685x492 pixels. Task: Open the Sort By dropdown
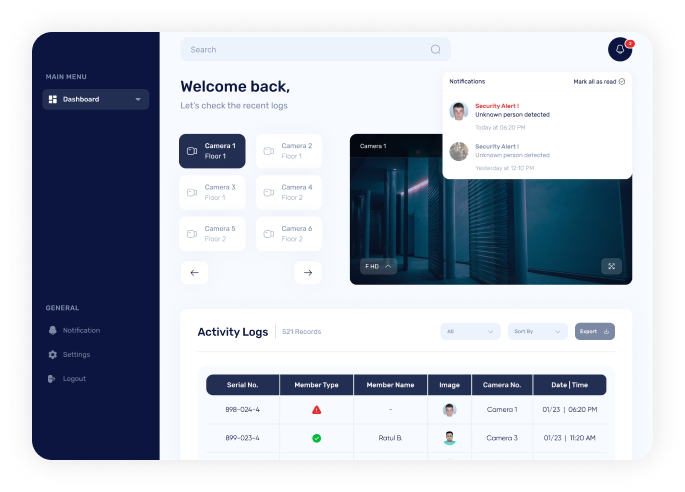[537, 331]
